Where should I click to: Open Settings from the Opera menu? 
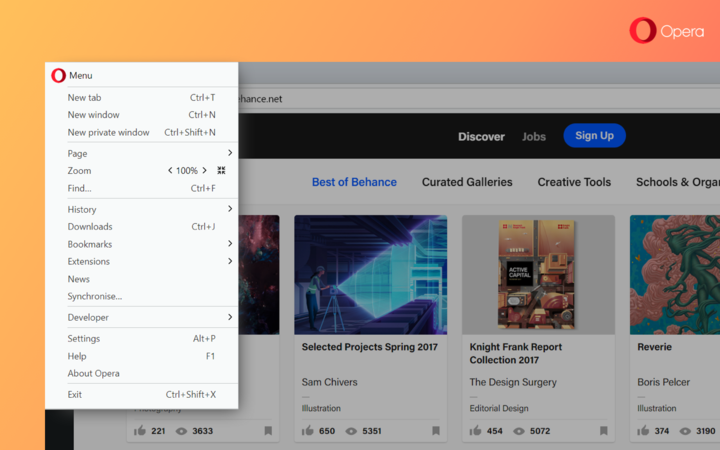pyautogui.click(x=84, y=338)
